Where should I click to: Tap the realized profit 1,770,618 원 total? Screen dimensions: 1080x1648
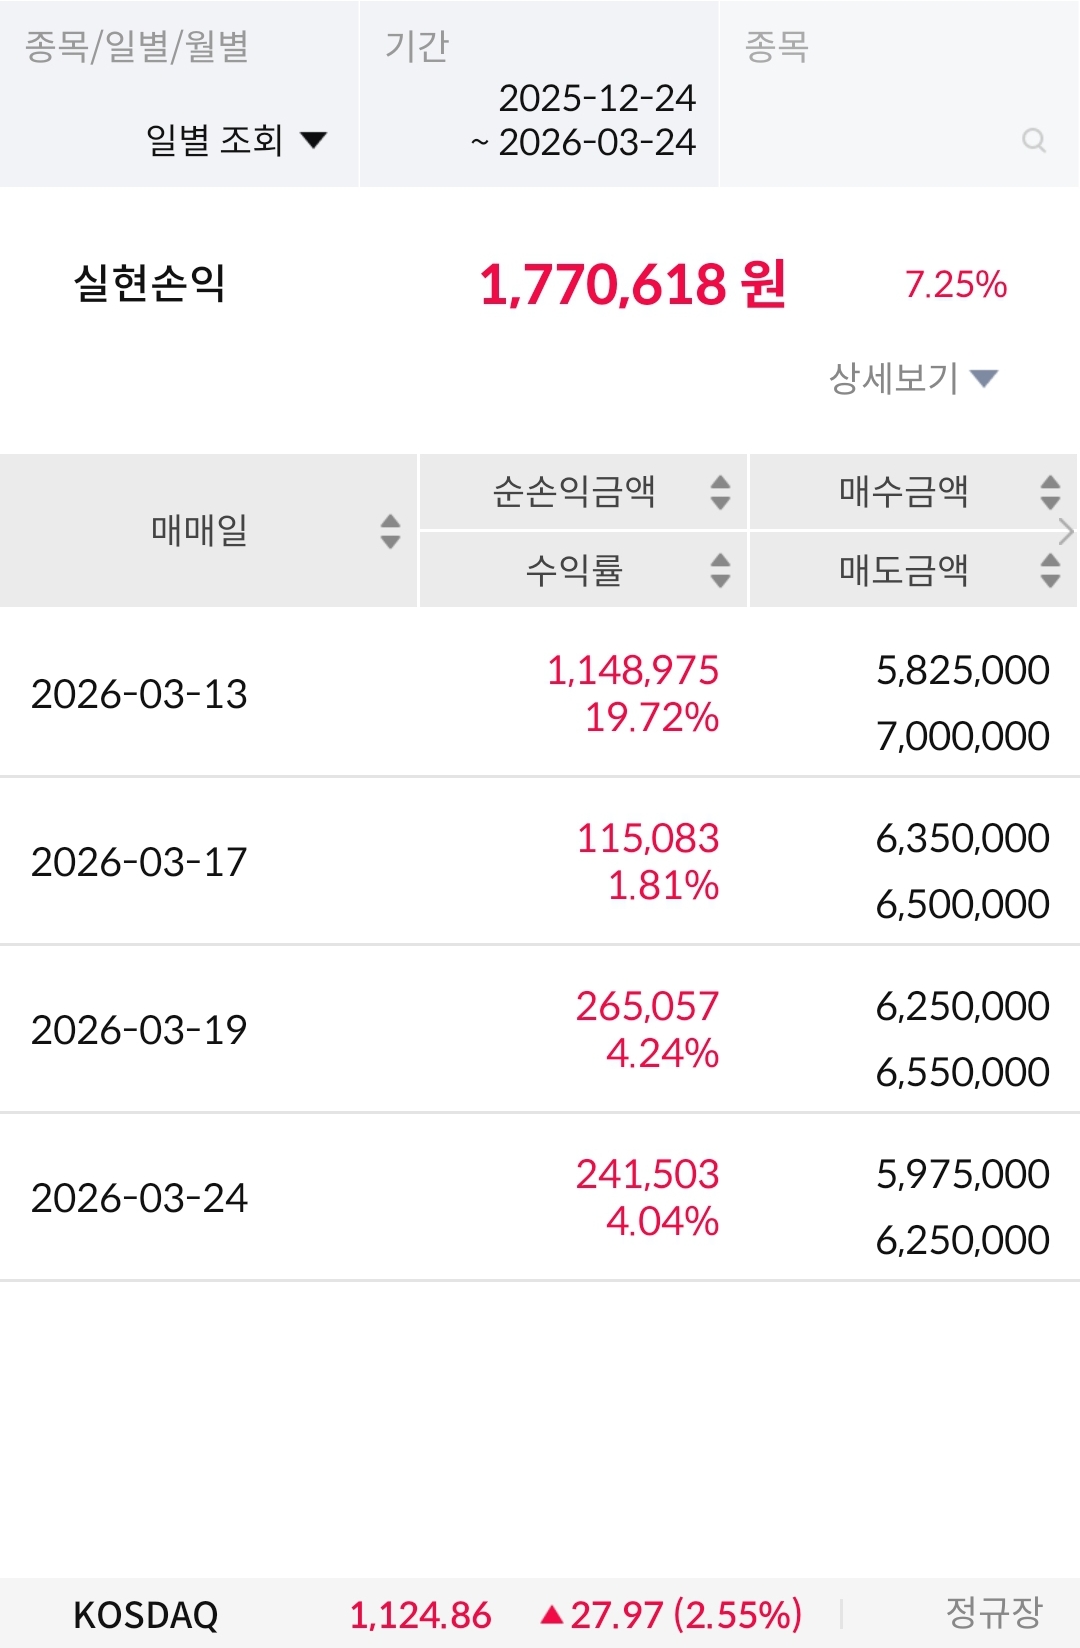click(633, 285)
